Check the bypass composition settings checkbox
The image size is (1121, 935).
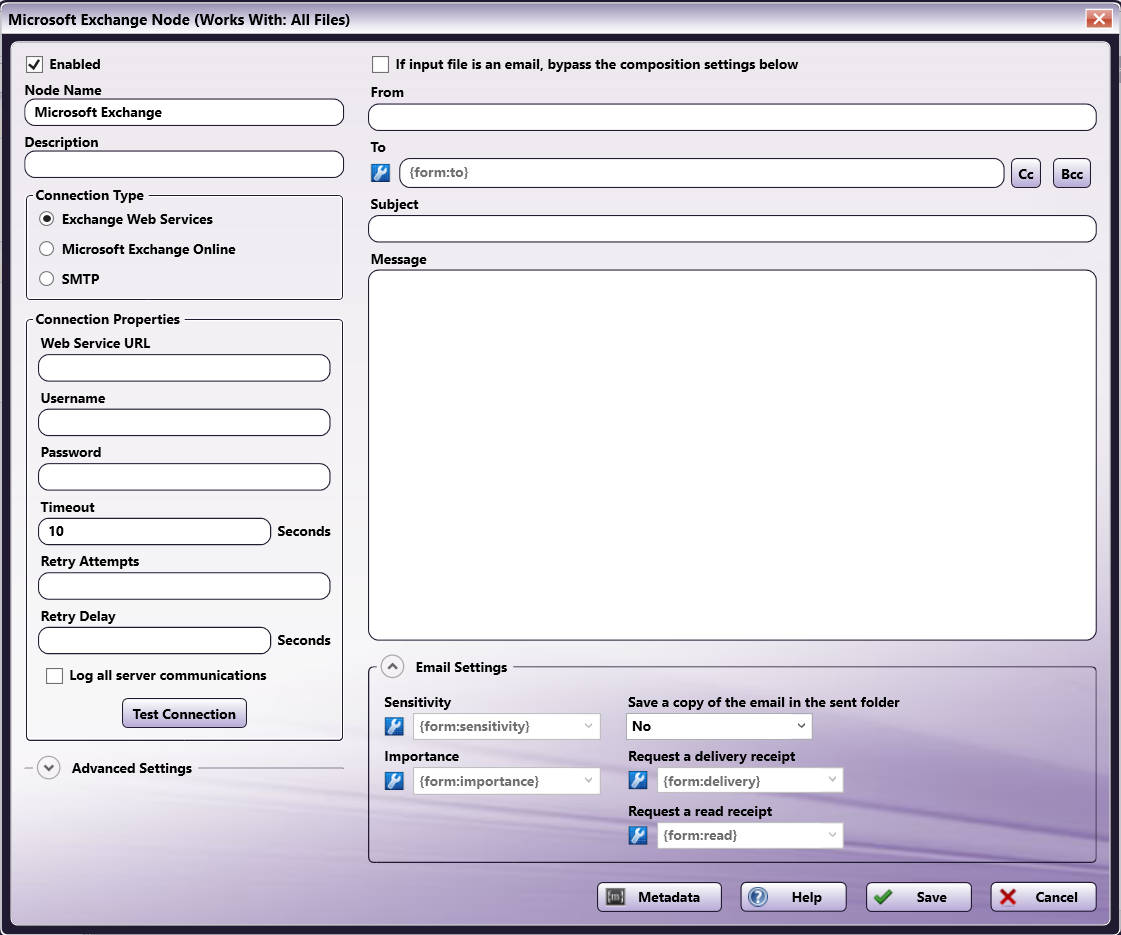coord(380,64)
